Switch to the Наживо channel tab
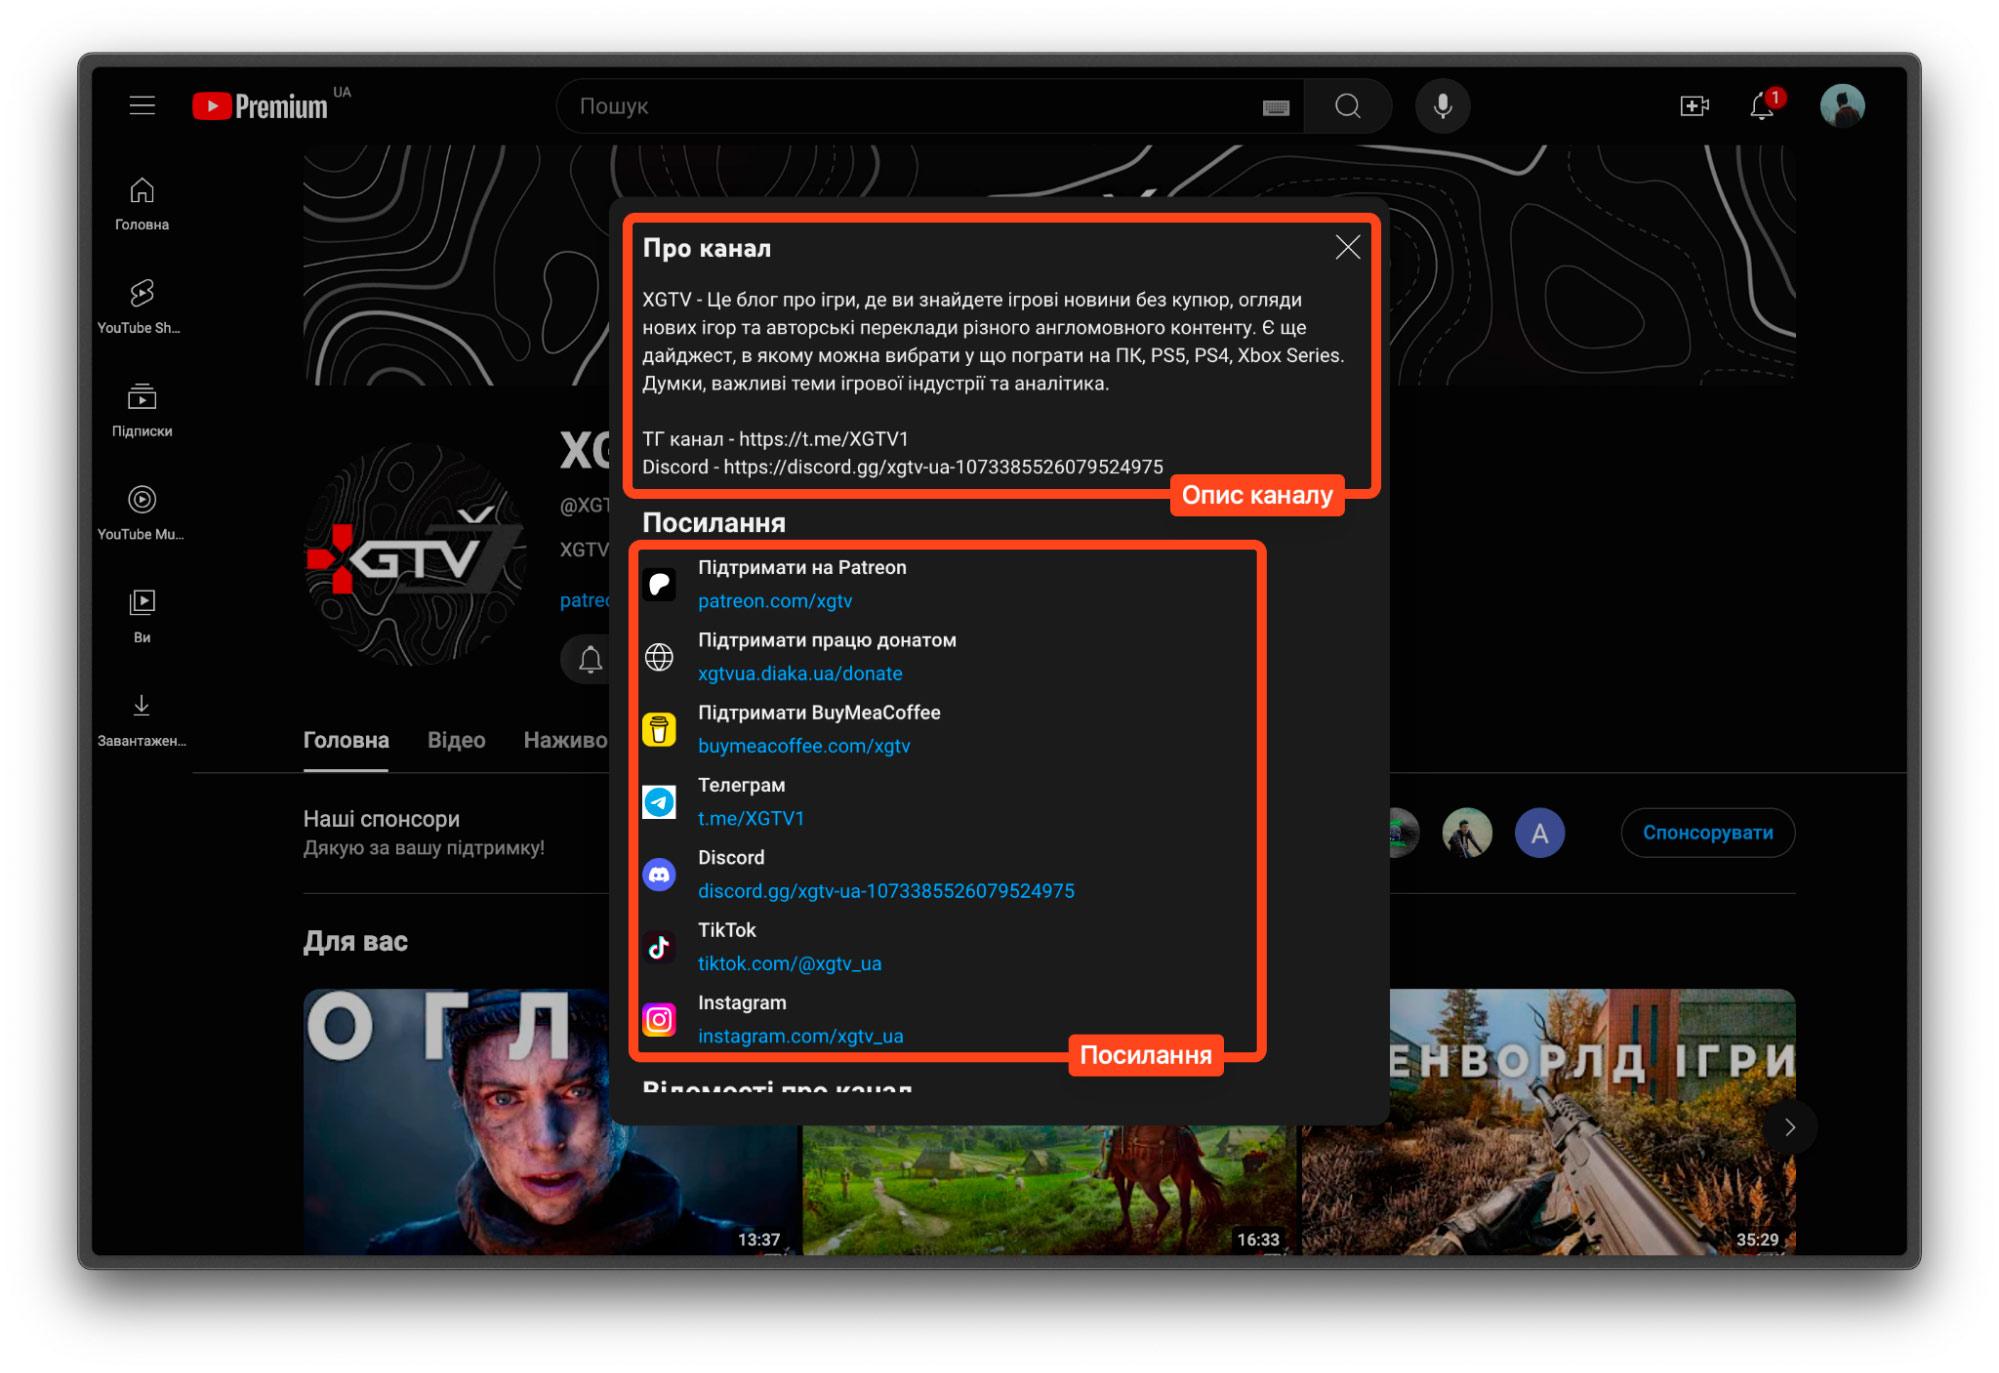This screenshot has height=1373, width=1999. (x=565, y=740)
